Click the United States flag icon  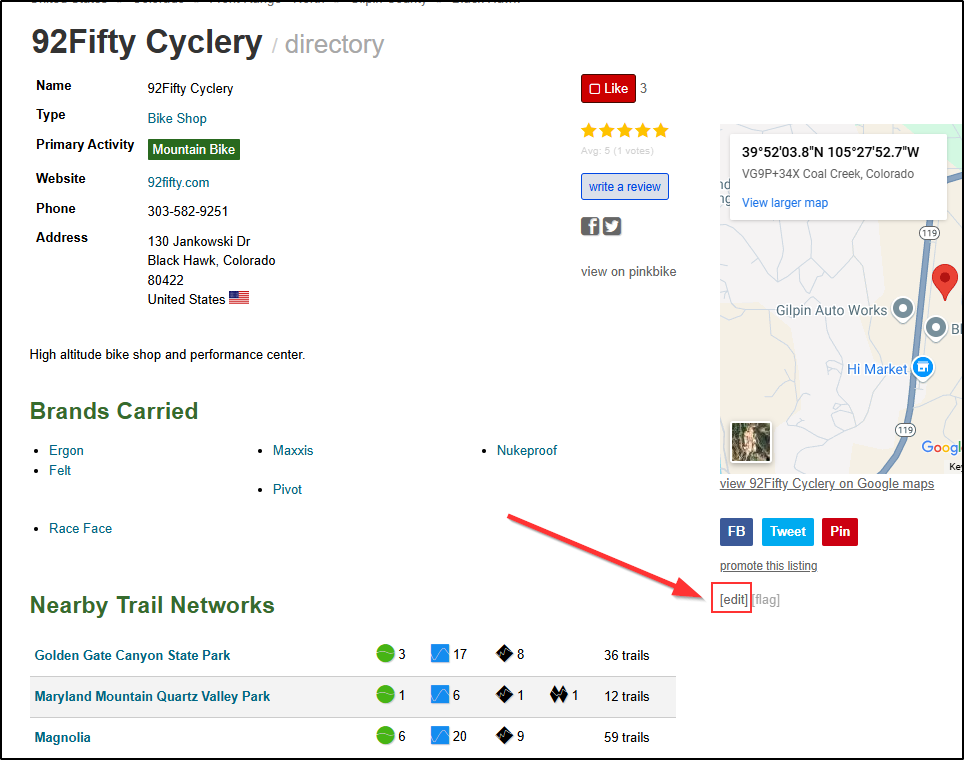(x=239, y=298)
